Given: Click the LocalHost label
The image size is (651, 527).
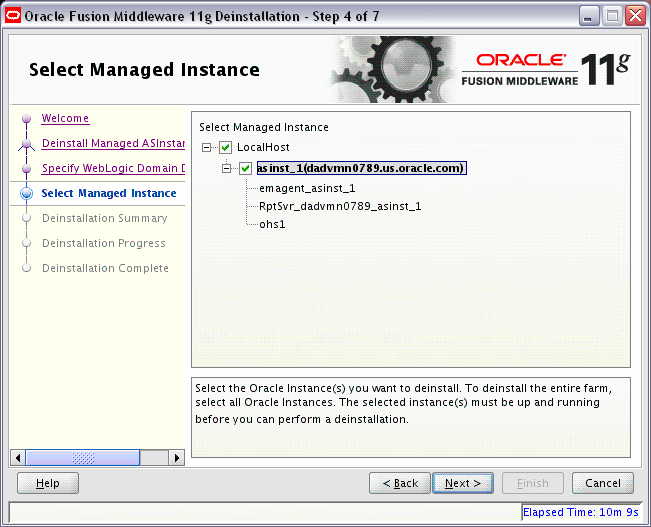Looking at the screenshot, I should (263, 147).
